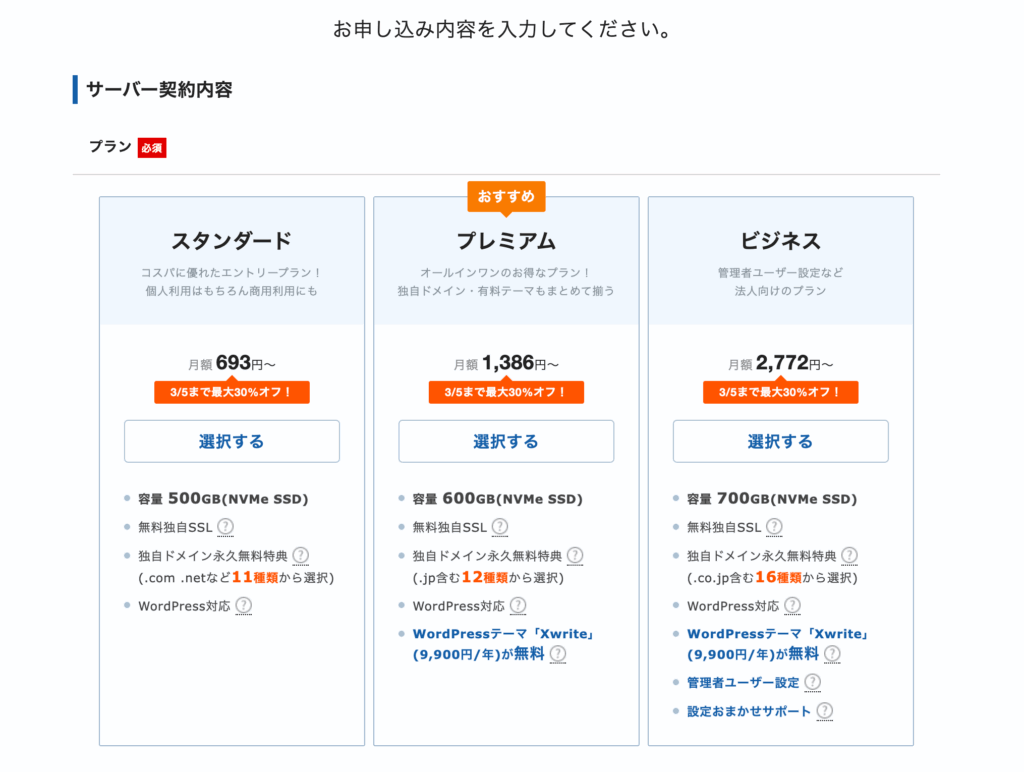Click Premium plan's WordPressテーマ「Xwrite」 link
Screen dimensions: 1024x772
(502, 634)
